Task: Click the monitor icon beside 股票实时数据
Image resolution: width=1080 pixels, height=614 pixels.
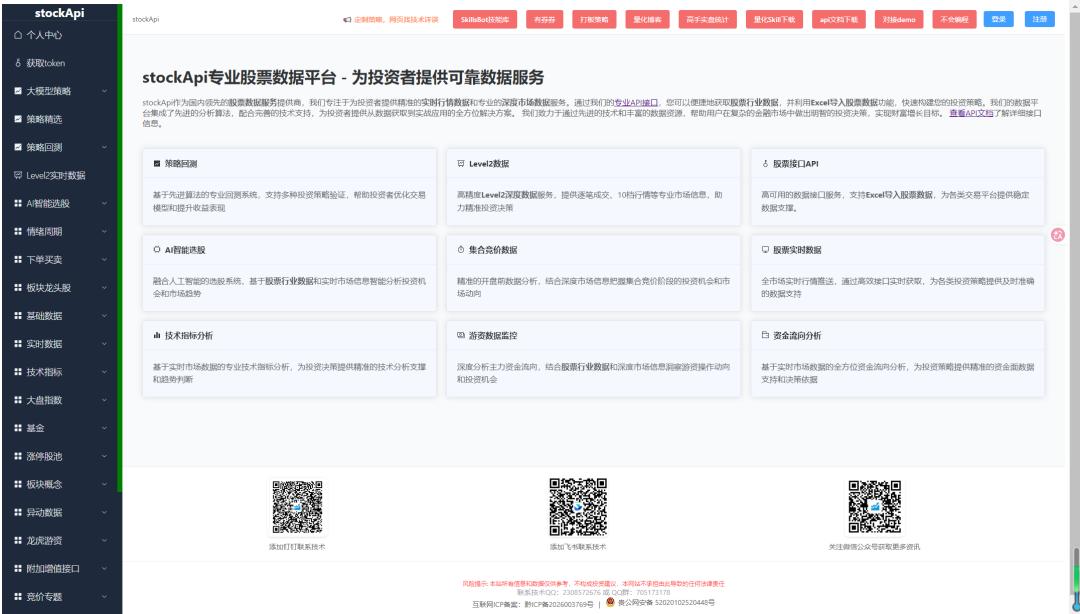Action: tap(765, 249)
